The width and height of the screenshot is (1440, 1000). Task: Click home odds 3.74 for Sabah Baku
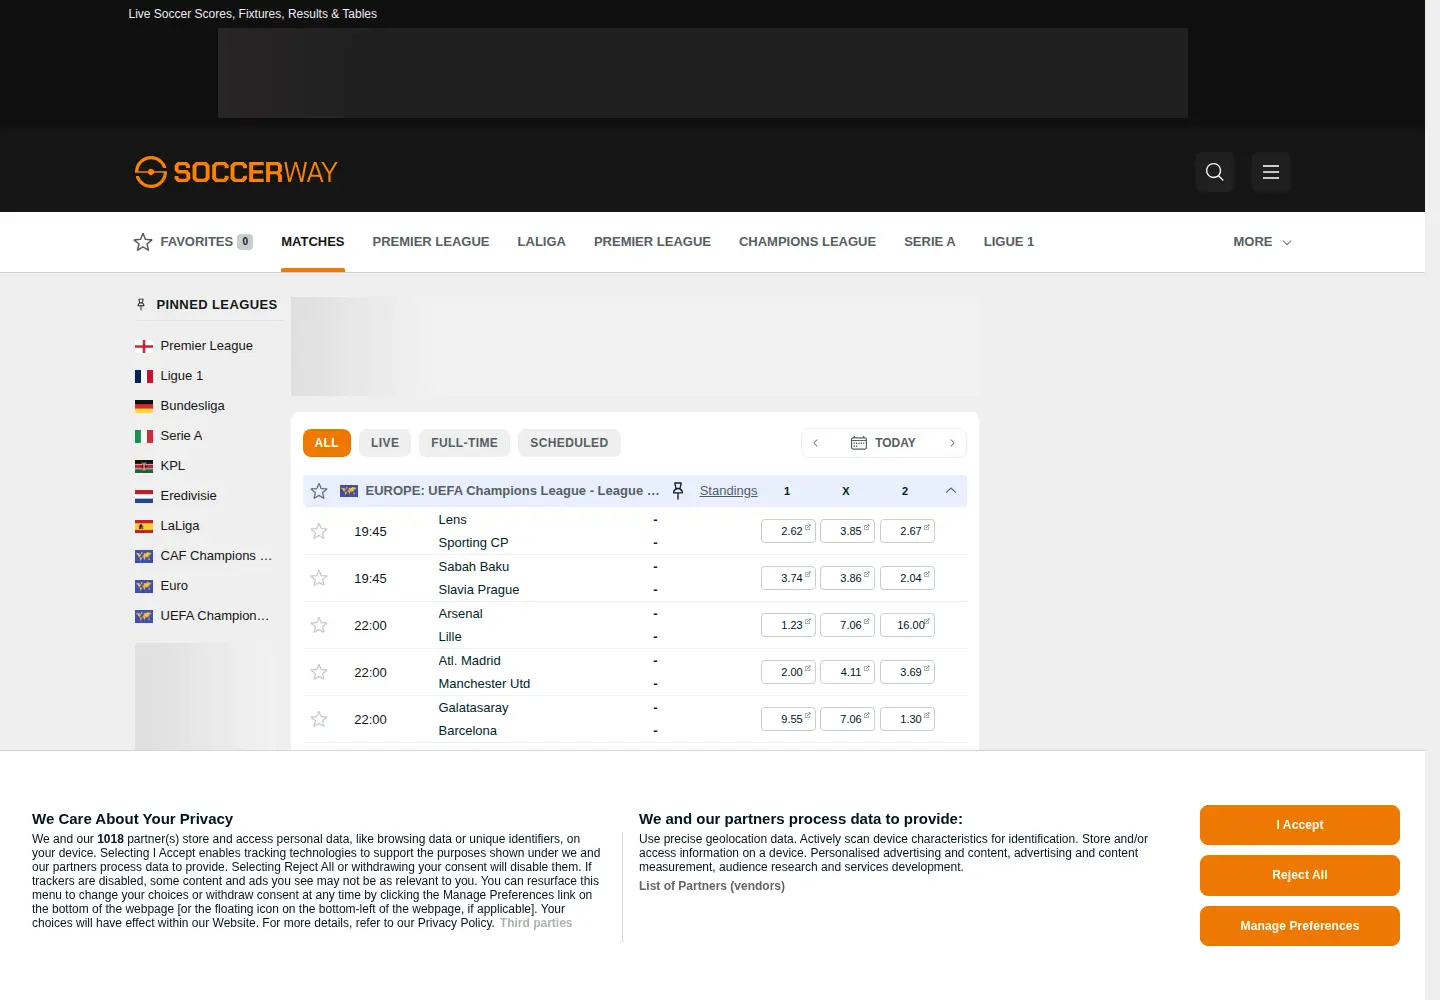788,578
